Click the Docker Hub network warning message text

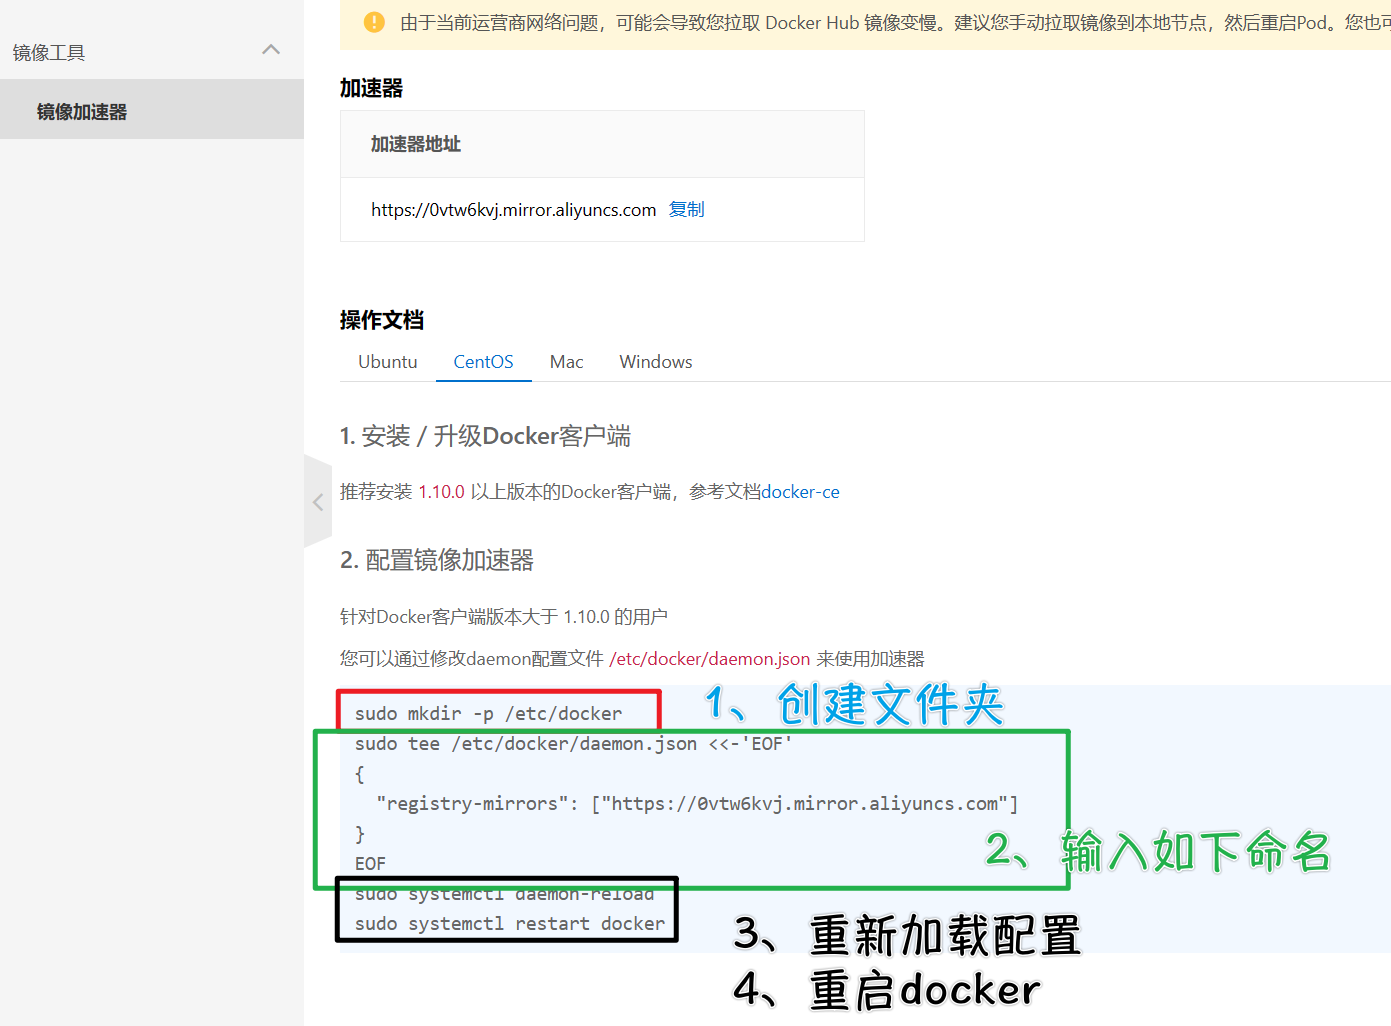pyautogui.click(x=895, y=22)
